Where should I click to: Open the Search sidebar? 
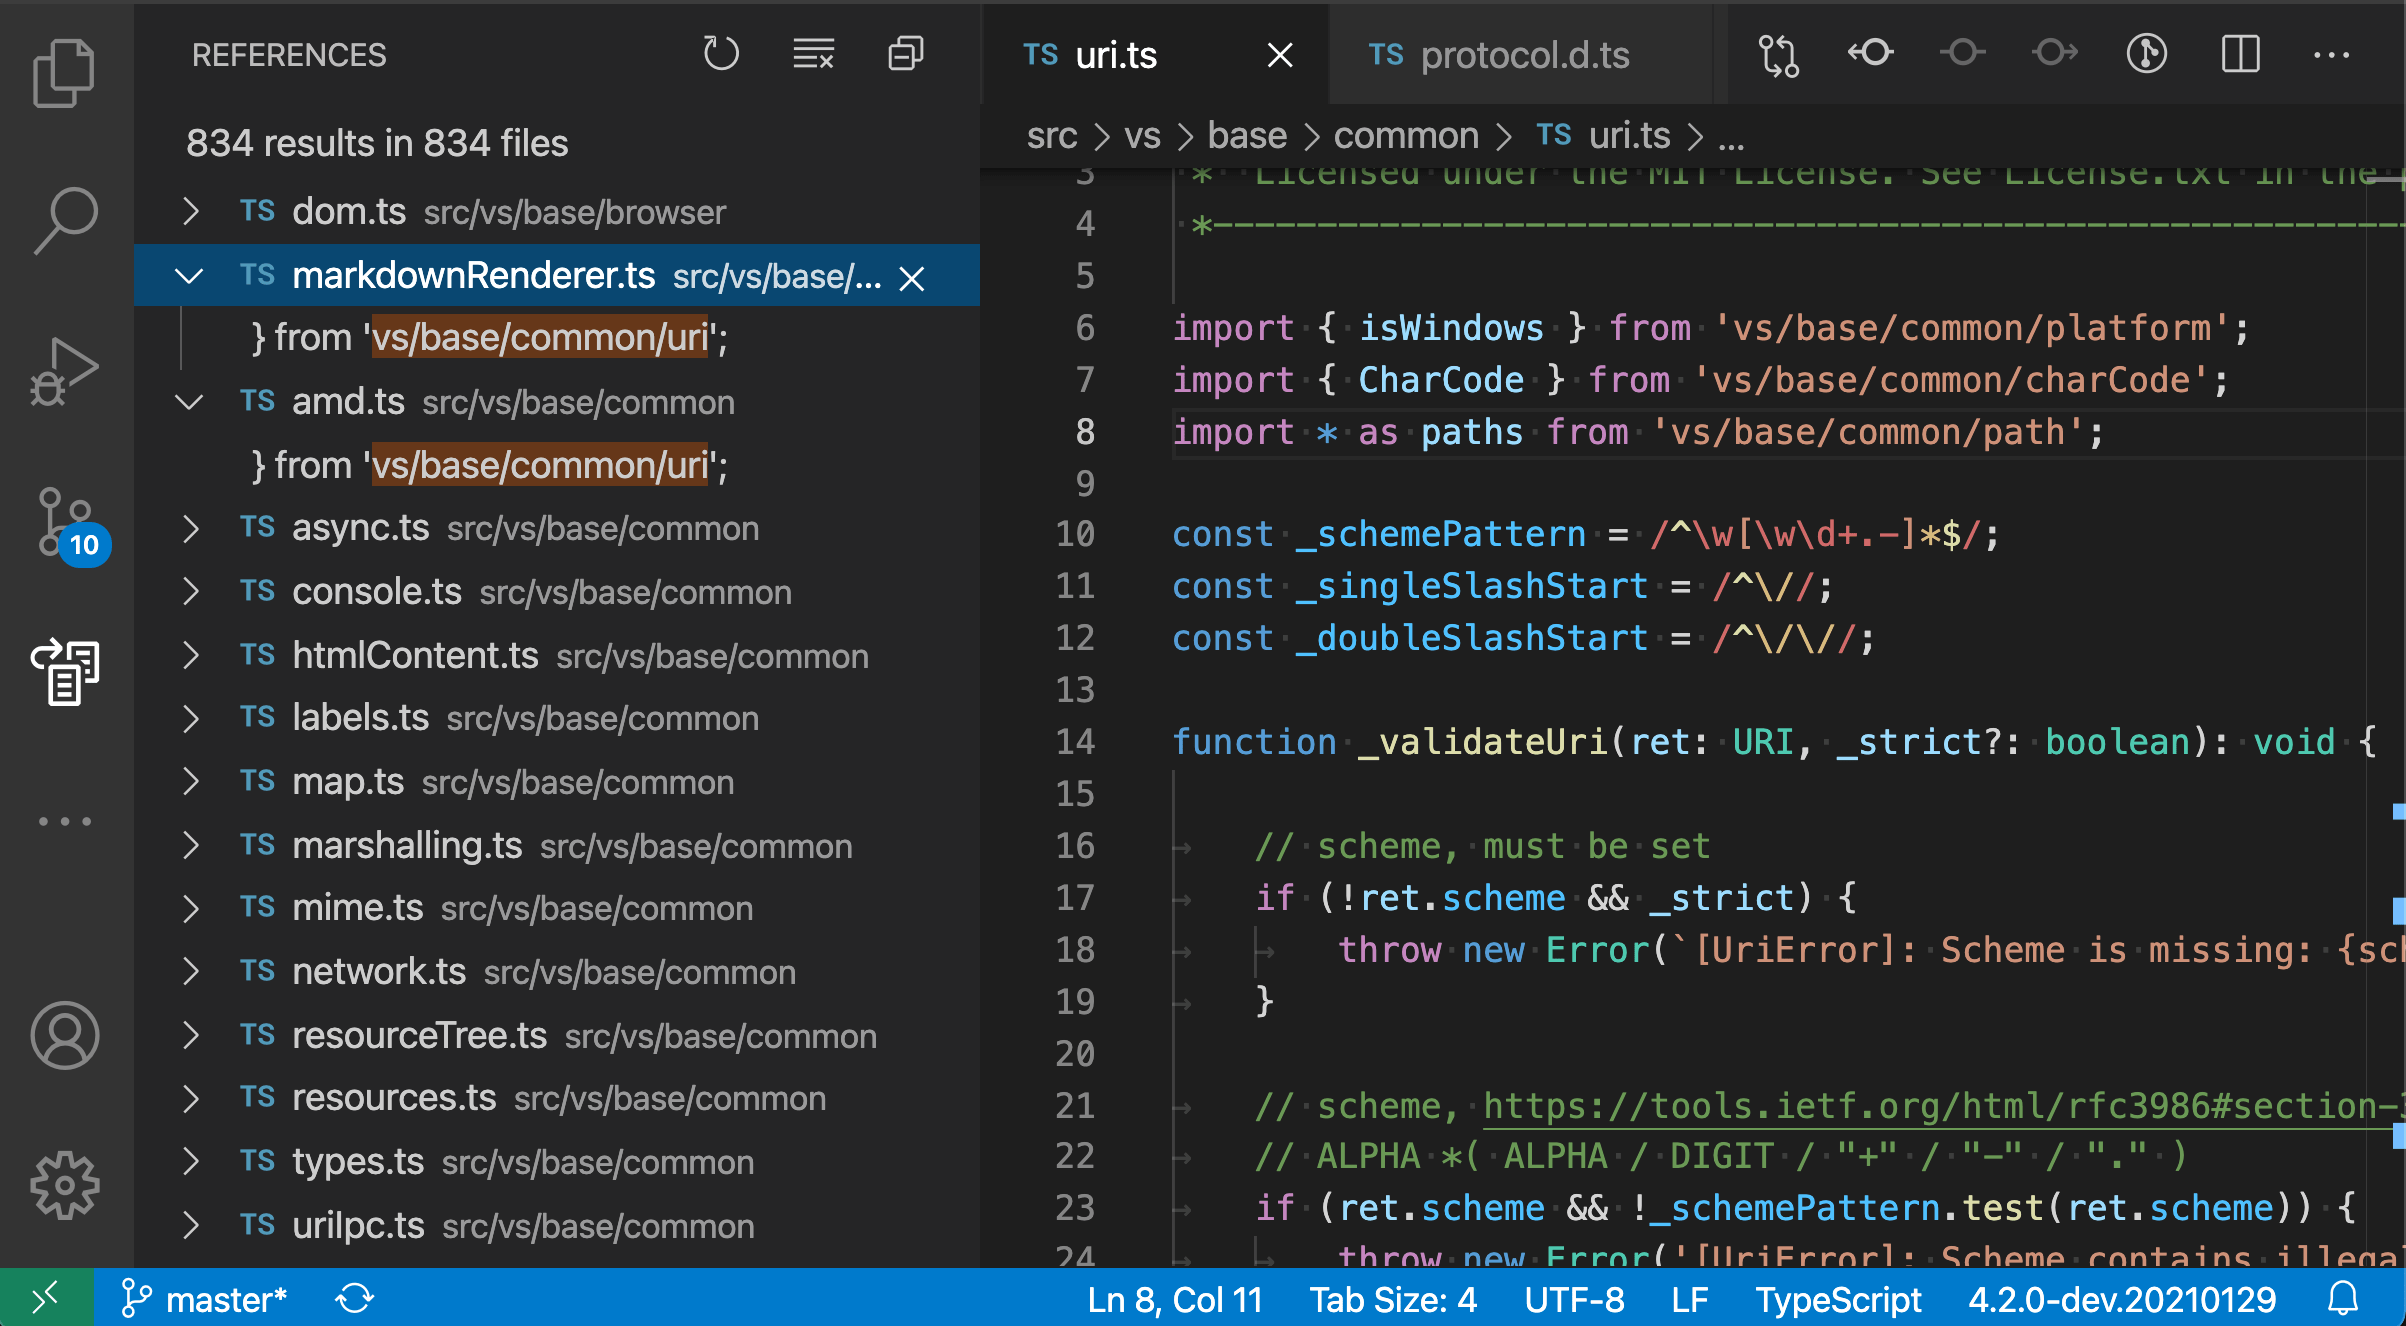[64, 218]
